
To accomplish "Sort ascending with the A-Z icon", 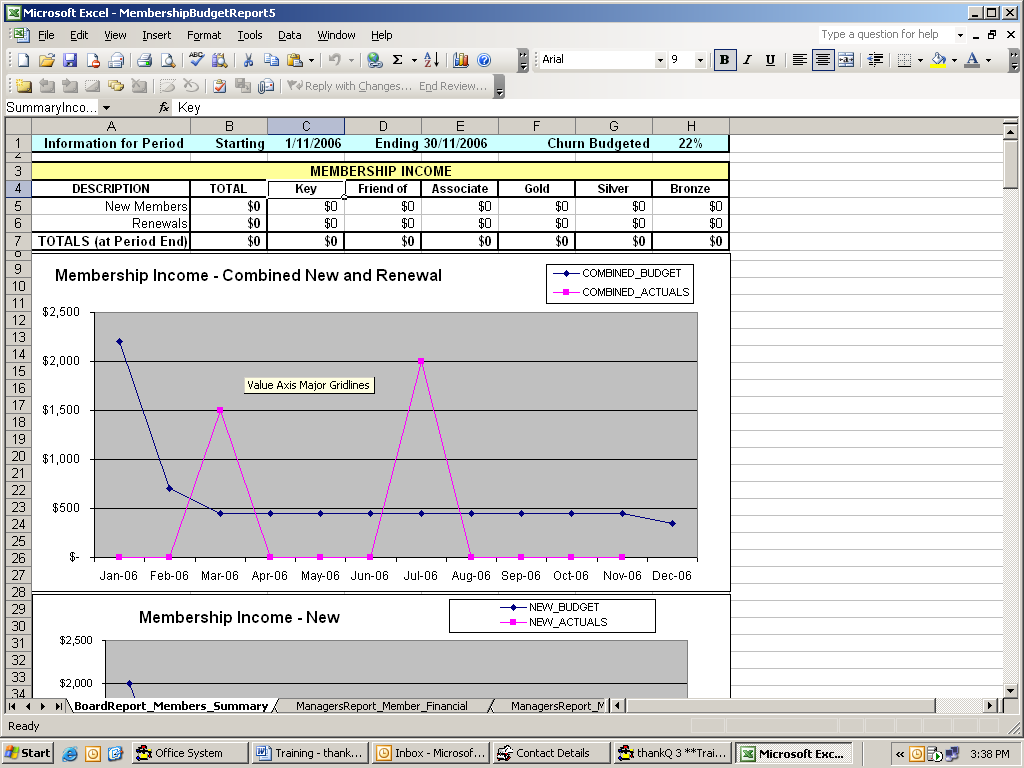I will 432,60.
